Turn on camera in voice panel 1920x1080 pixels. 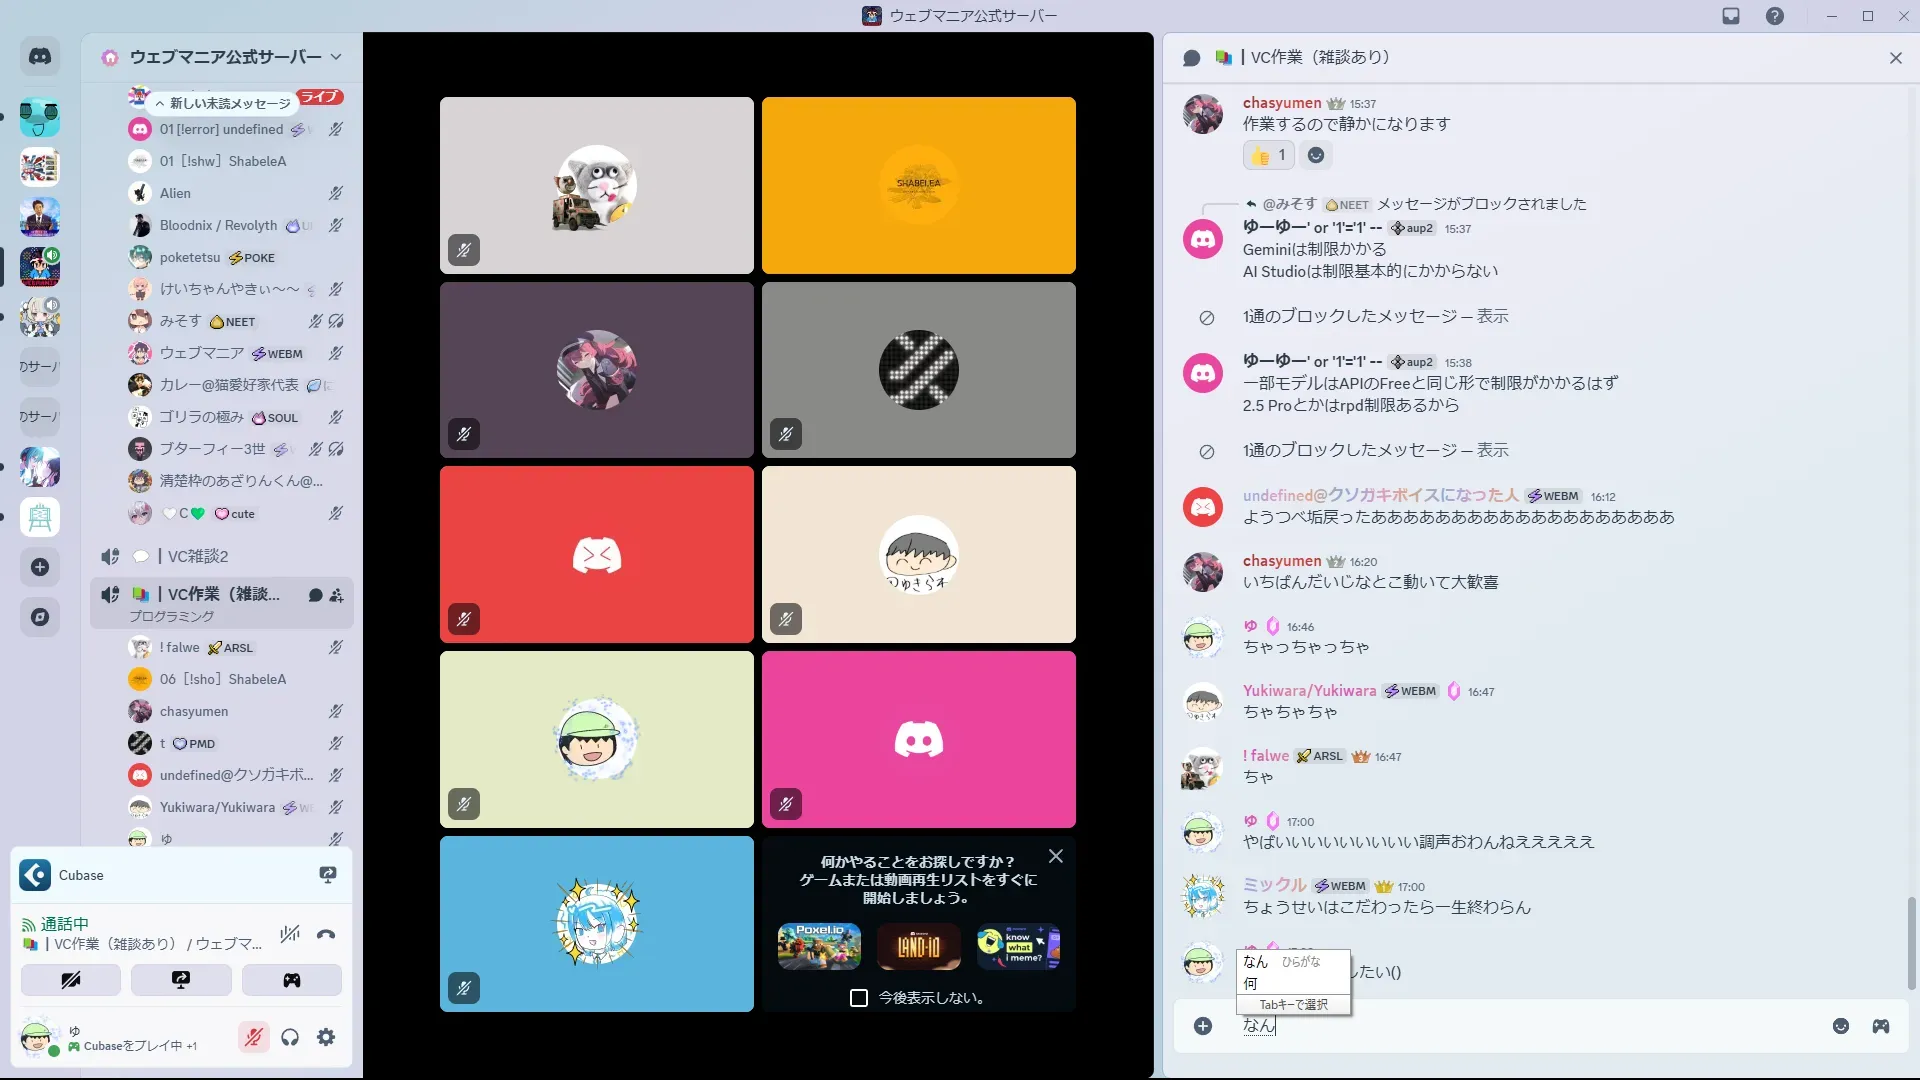click(x=71, y=980)
